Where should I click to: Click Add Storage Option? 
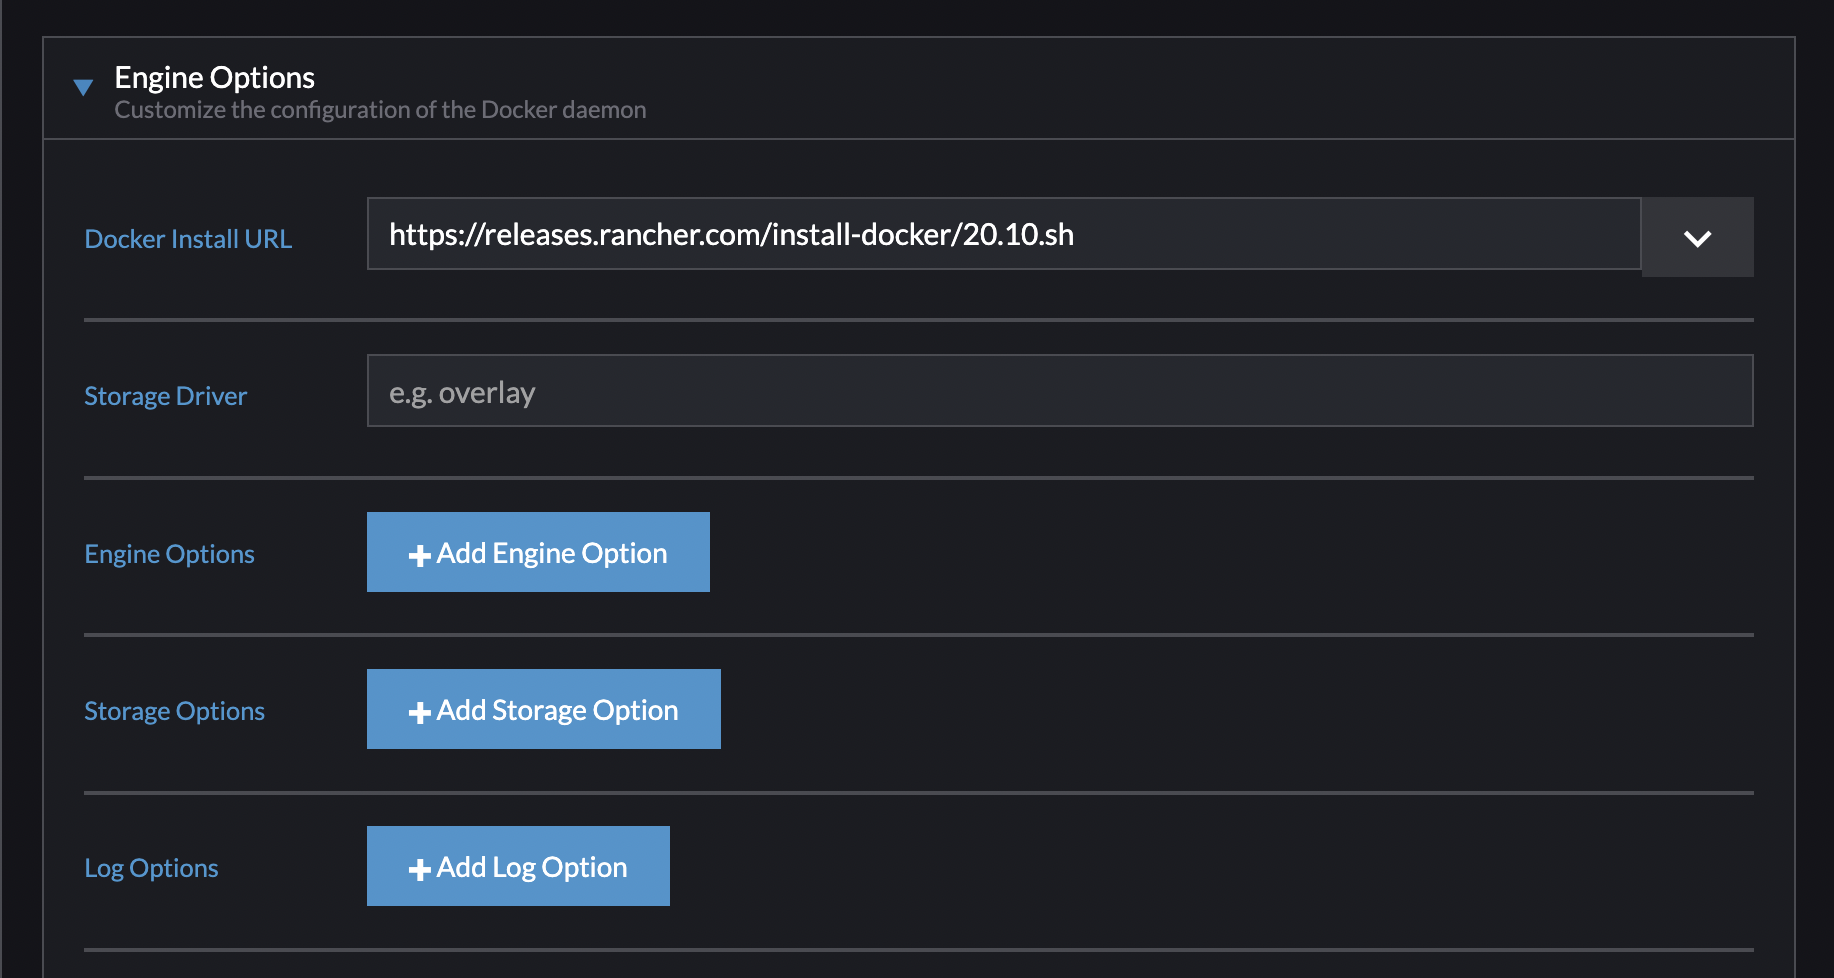tap(544, 710)
